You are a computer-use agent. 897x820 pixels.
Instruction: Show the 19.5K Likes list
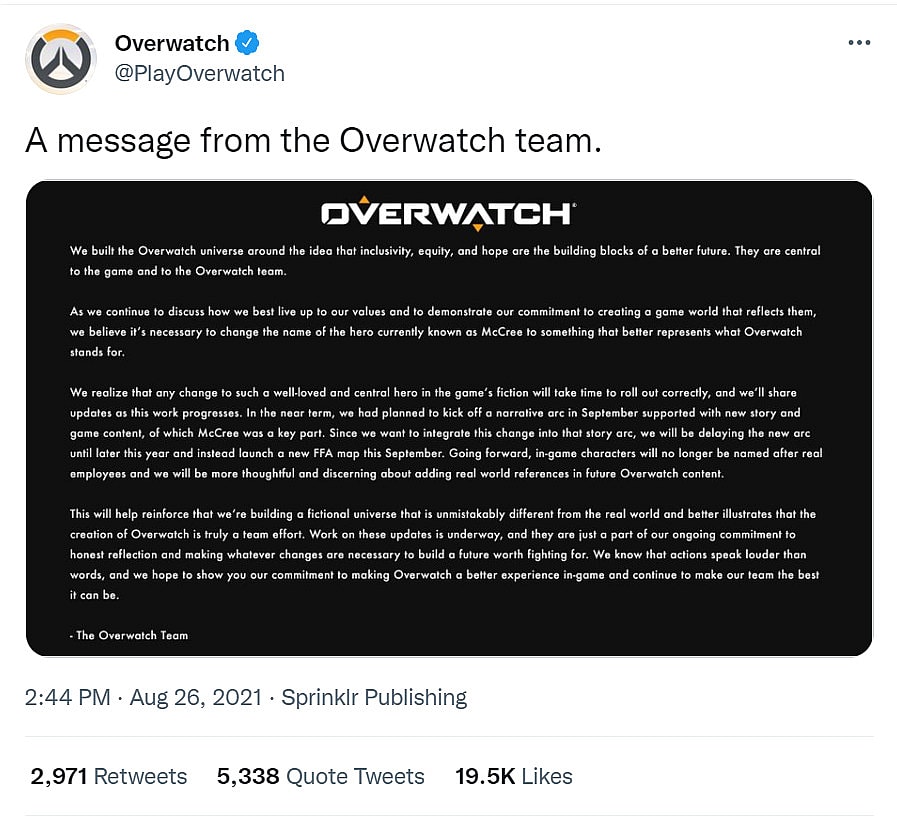coord(513,776)
